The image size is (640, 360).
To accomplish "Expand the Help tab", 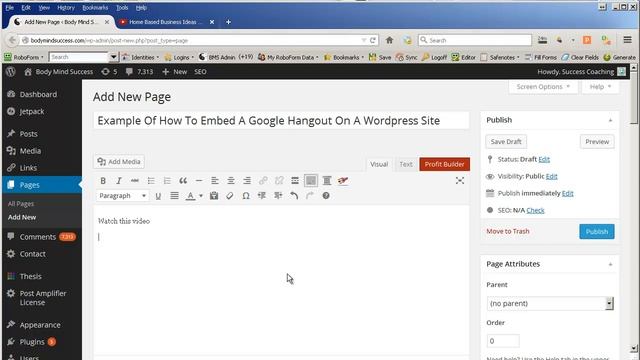I will point(600,87).
